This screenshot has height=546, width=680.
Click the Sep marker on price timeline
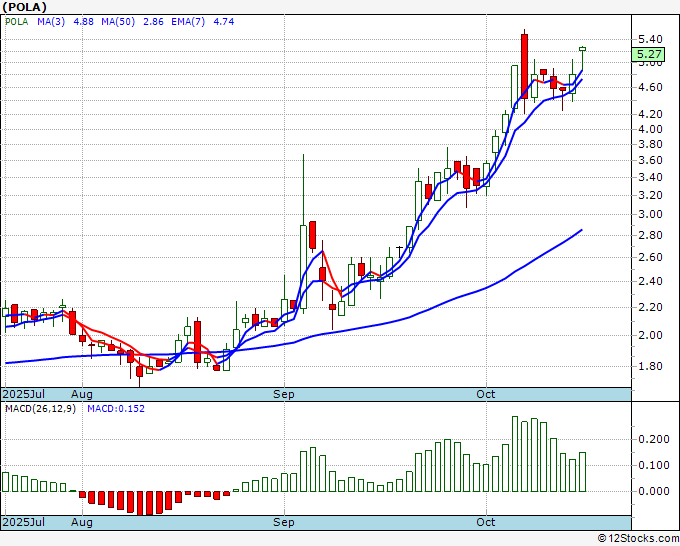285,395
